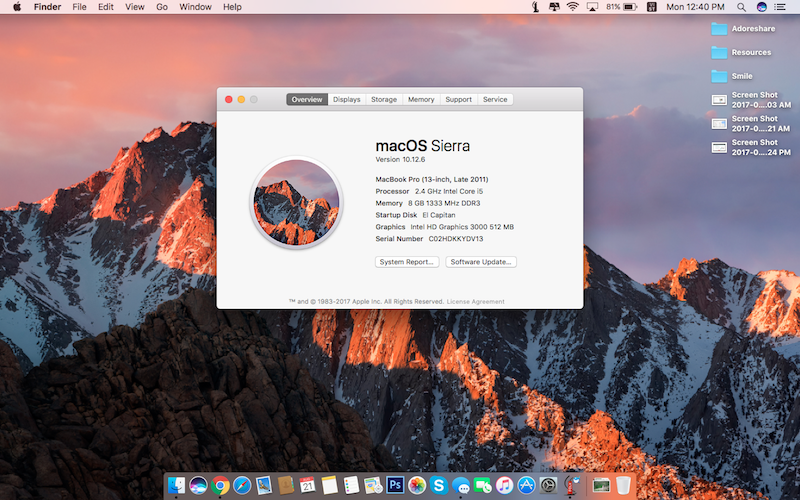800x500 pixels.
Task: Click the System Report button
Action: [407, 262]
